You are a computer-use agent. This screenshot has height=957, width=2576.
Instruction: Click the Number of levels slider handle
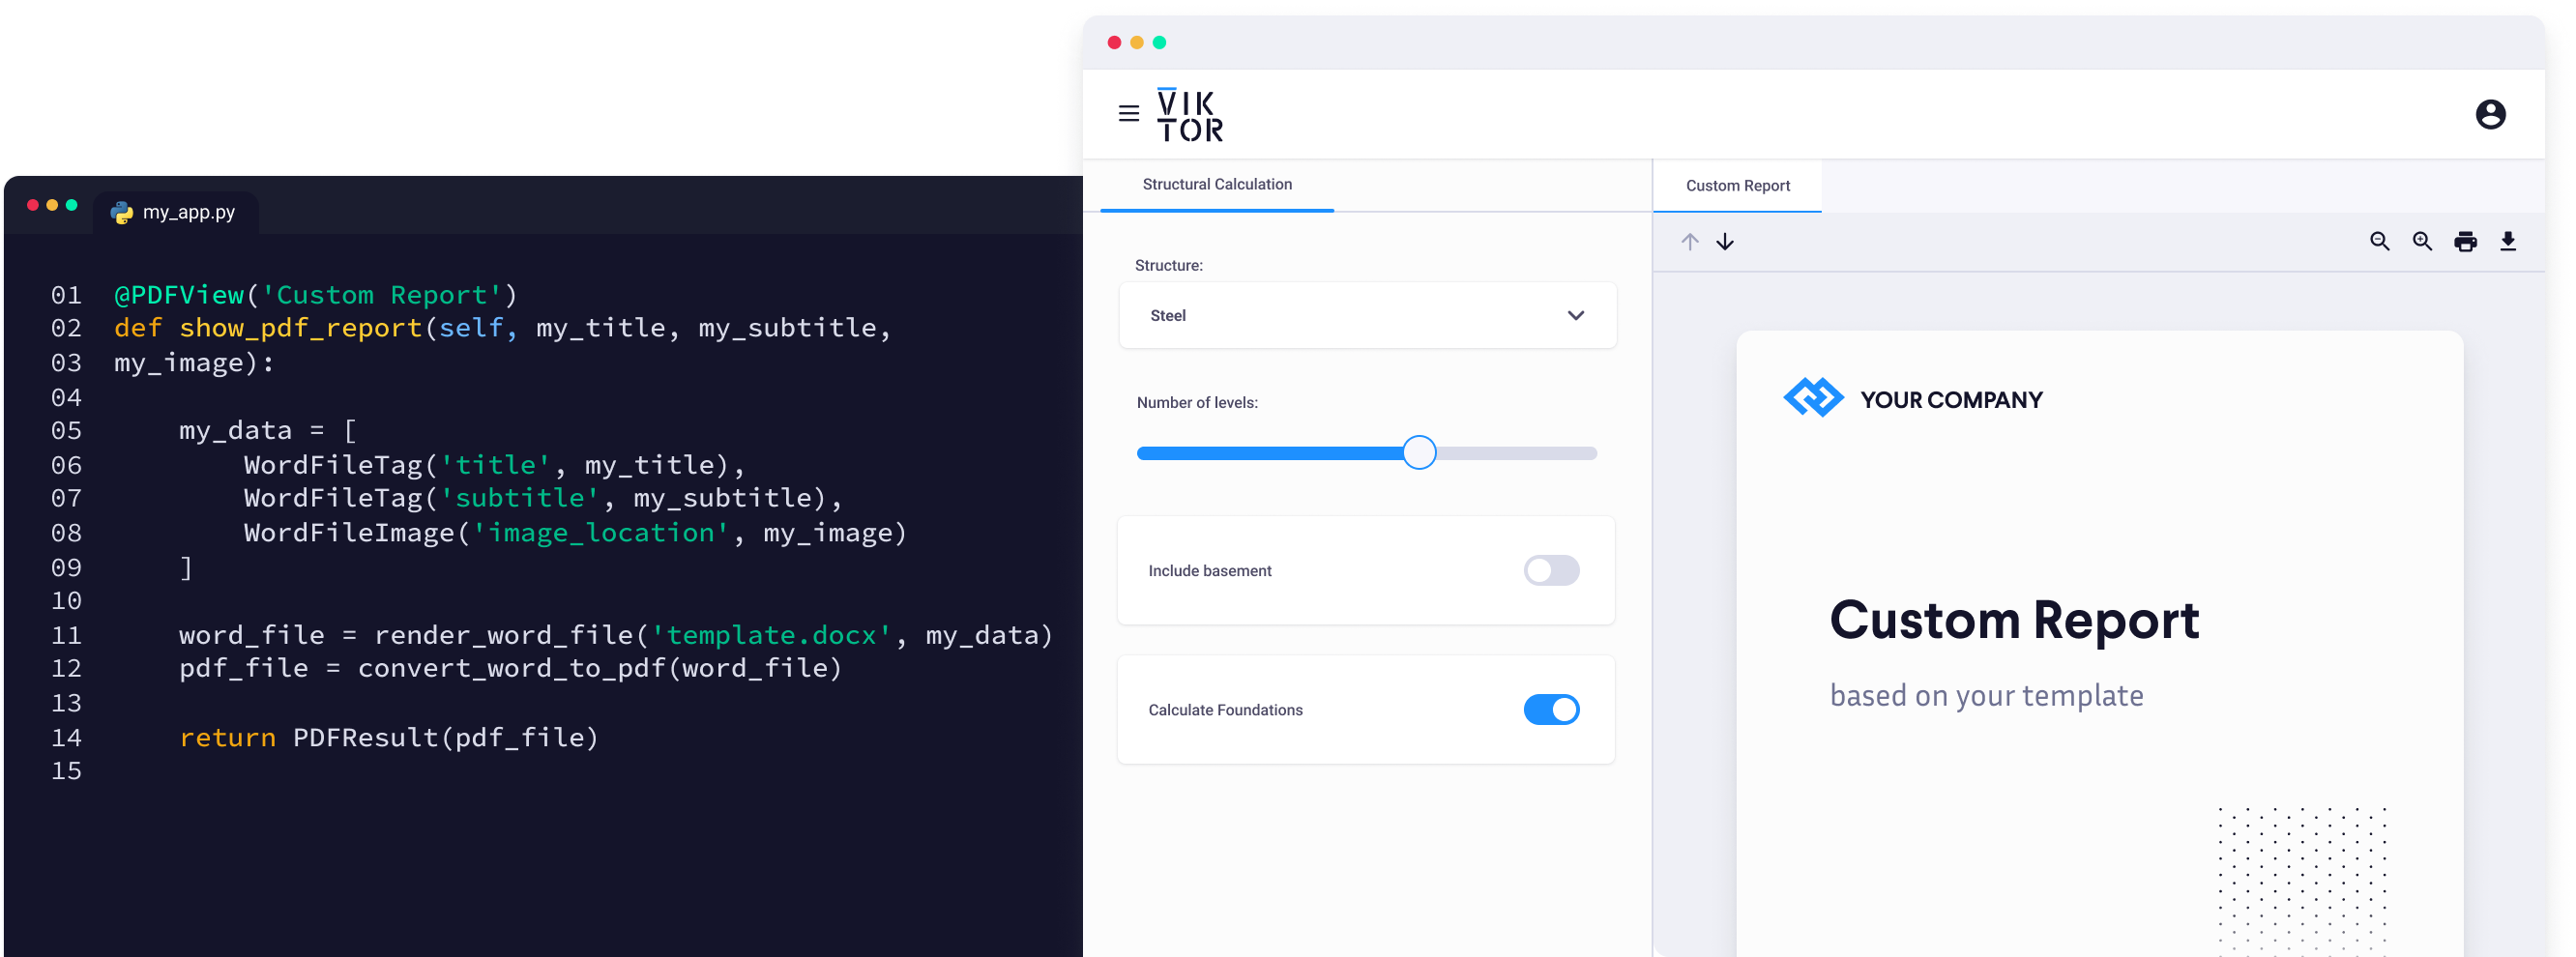click(1418, 453)
